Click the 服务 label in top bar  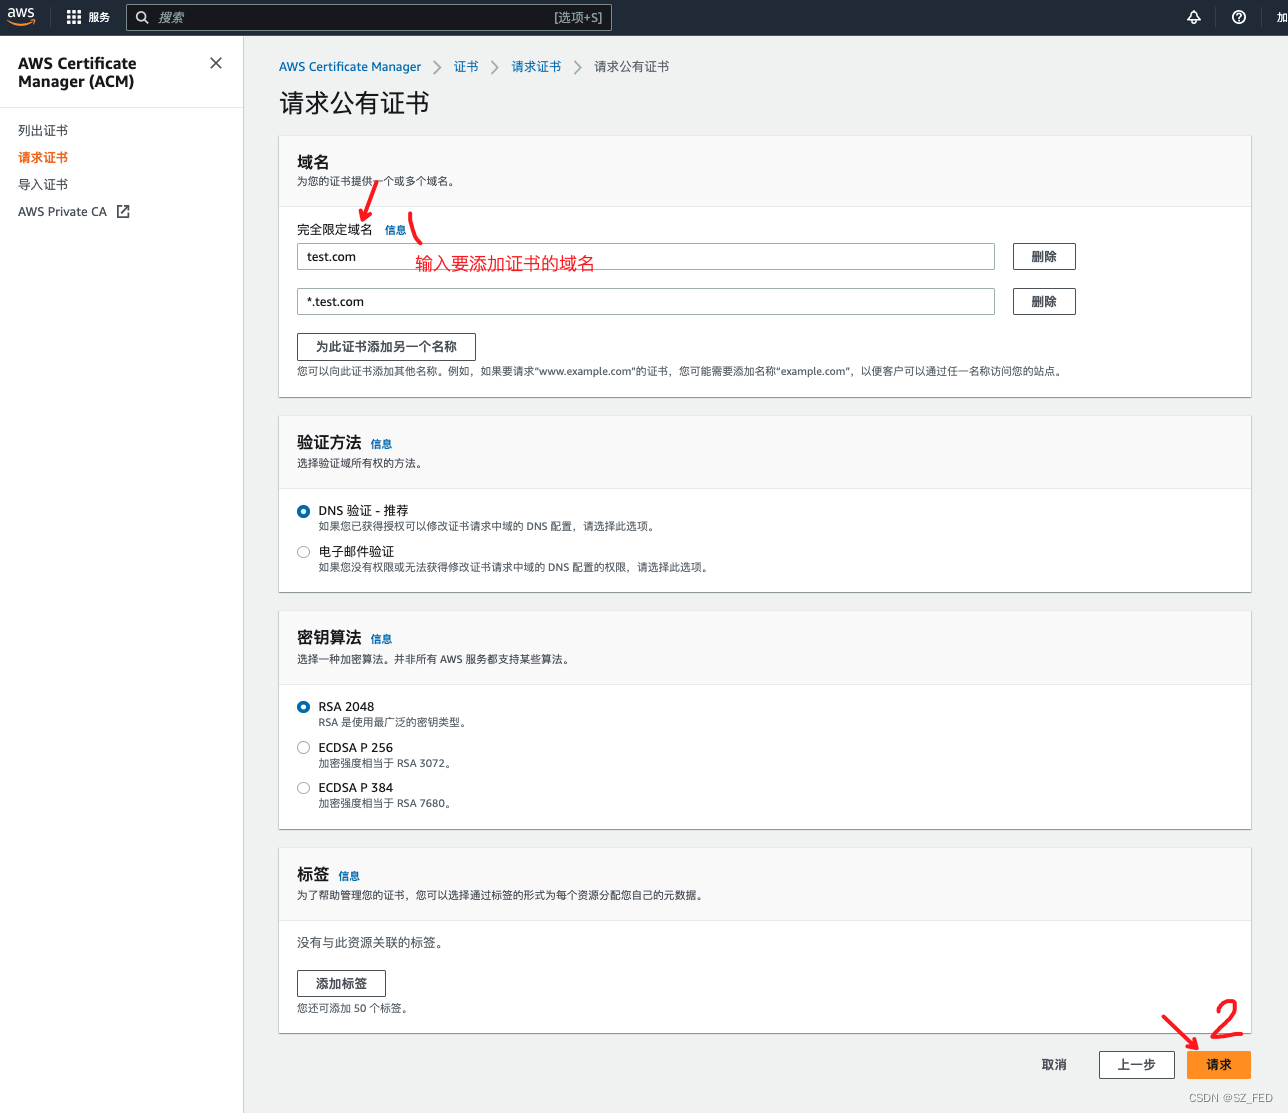point(99,17)
